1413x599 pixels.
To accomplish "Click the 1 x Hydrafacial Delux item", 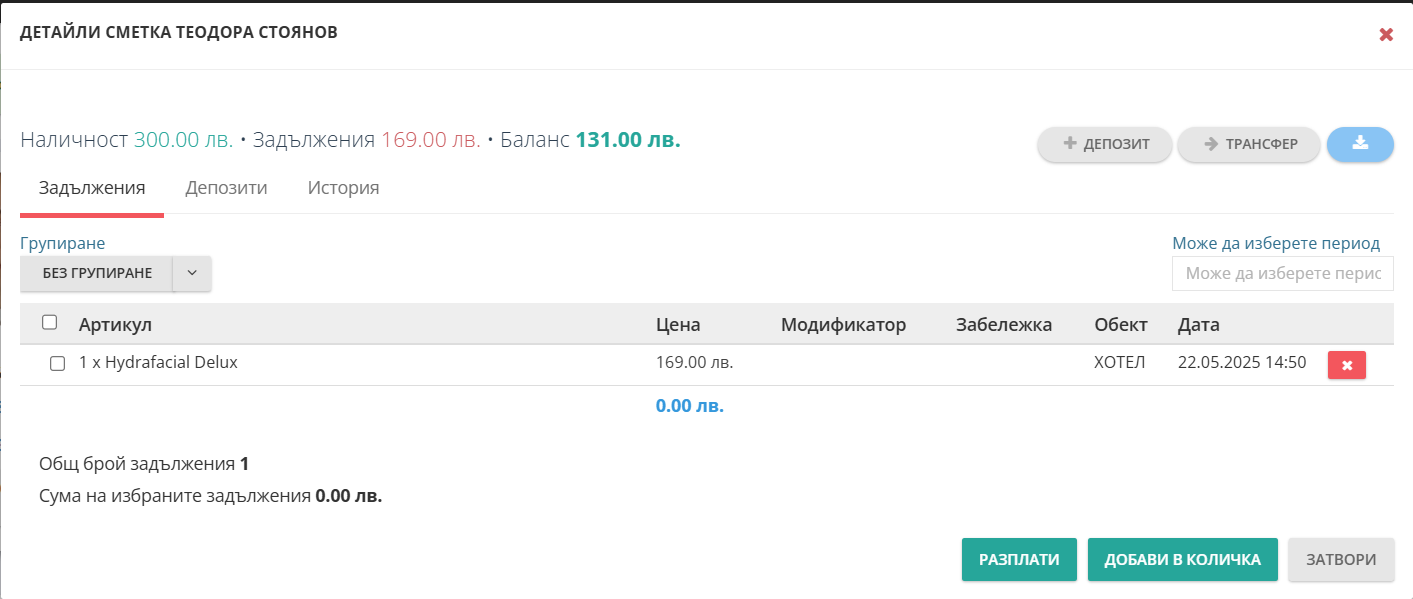I will (x=158, y=363).
